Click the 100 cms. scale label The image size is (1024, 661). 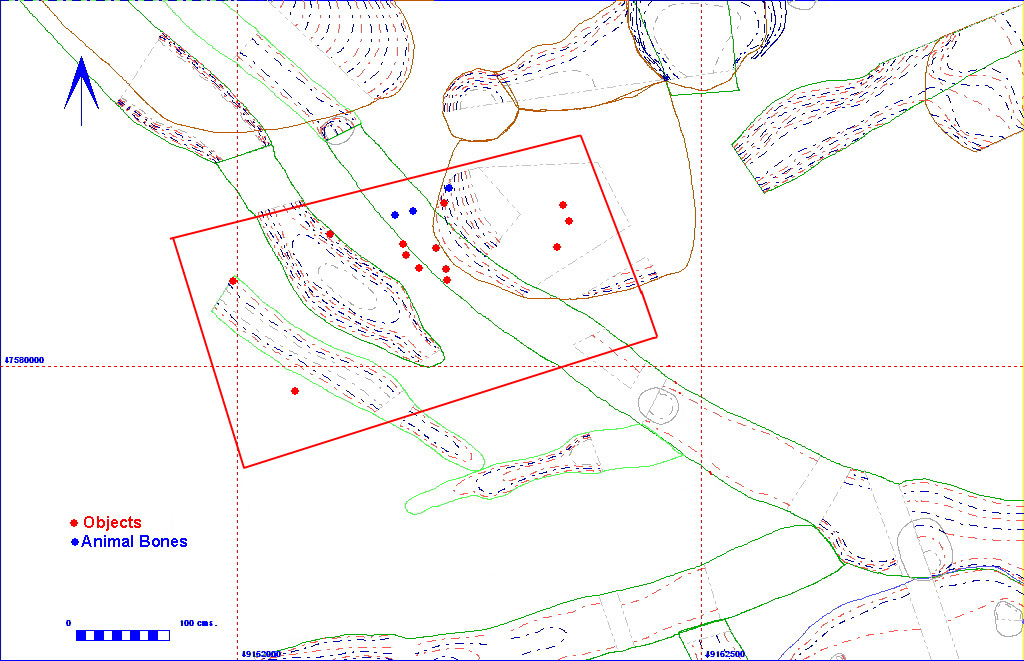pyautogui.click(x=198, y=623)
